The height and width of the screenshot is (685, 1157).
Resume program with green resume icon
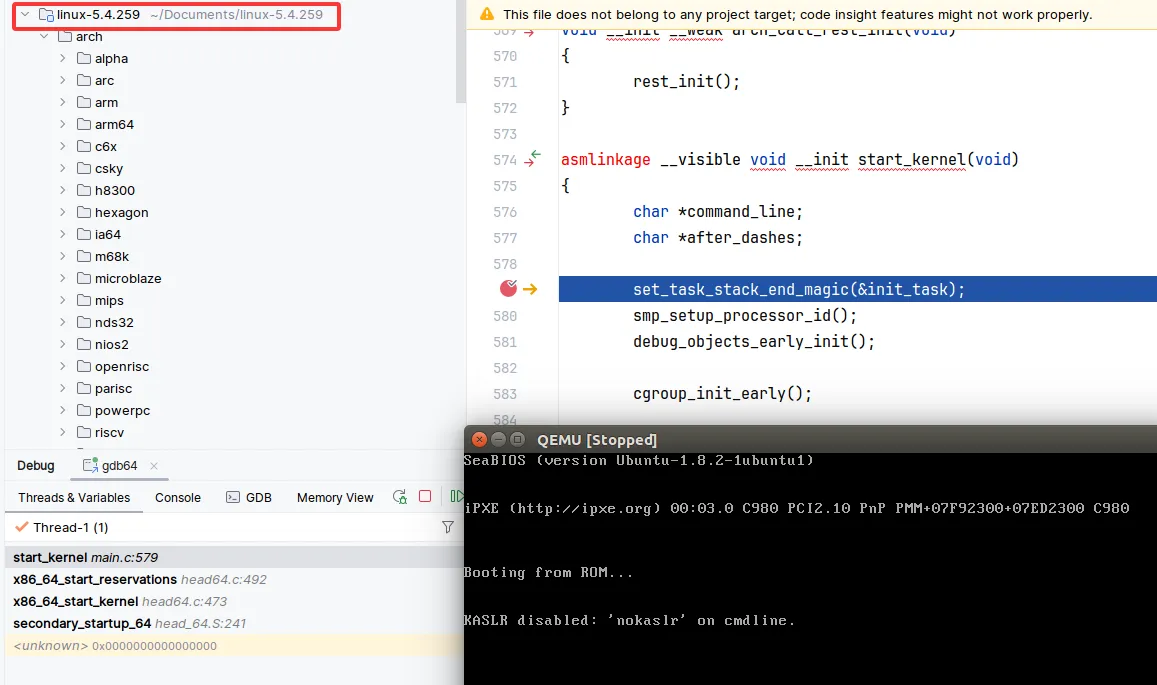457,496
